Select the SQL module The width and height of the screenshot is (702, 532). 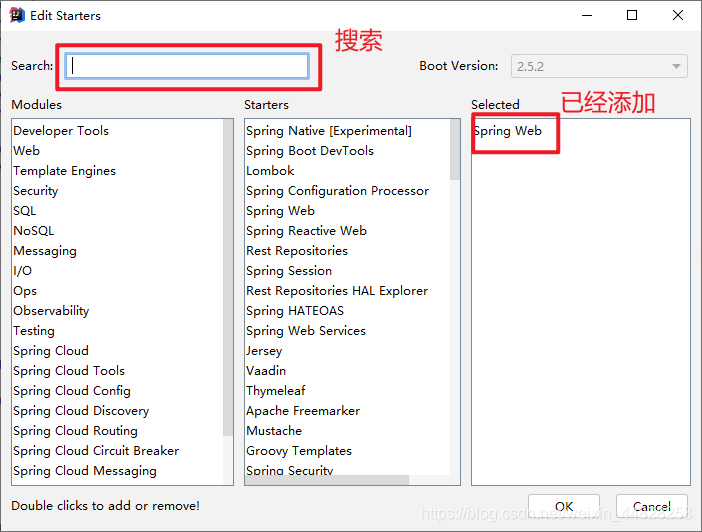[x=25, y=211]
